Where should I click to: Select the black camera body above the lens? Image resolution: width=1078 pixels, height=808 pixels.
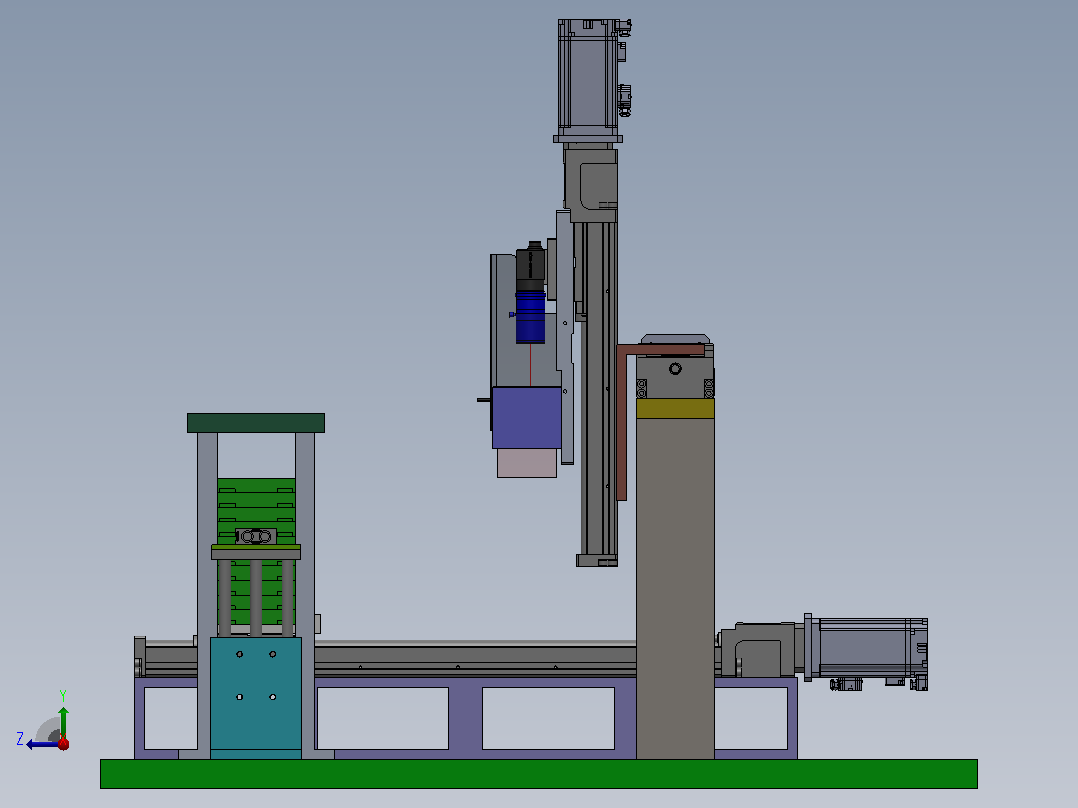530,266
